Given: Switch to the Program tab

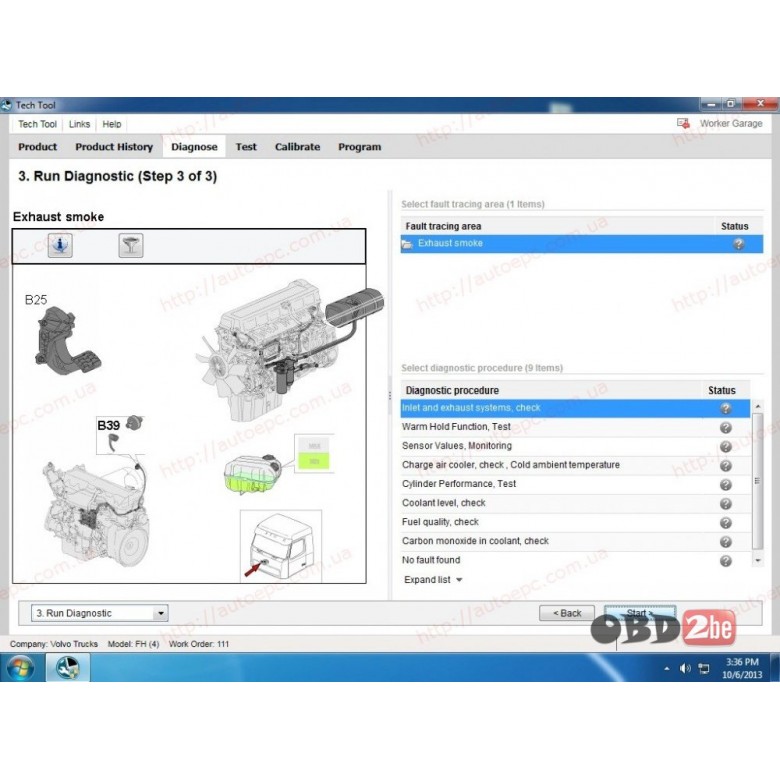Looking at the screenshot, I should (x=359, y=147).
